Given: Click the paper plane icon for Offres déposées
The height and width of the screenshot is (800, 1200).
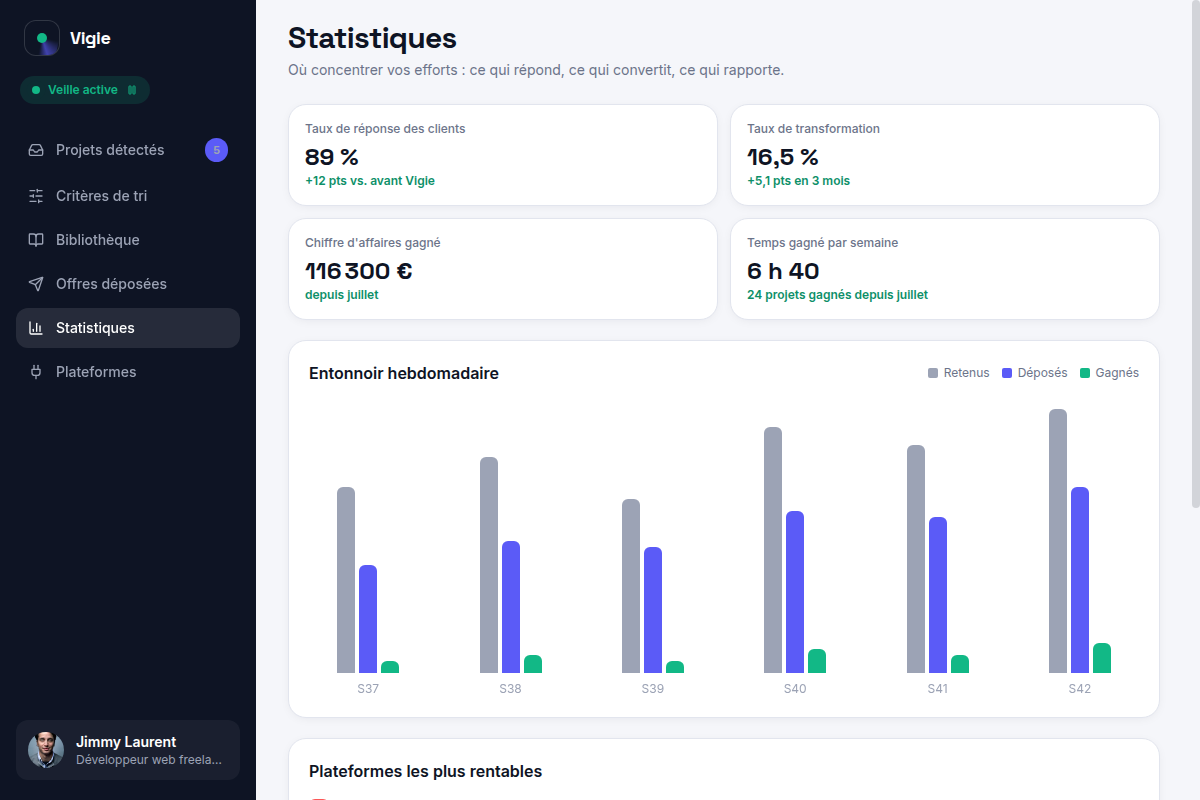Looking at the screenshot, I should click(x=36, y=284).
